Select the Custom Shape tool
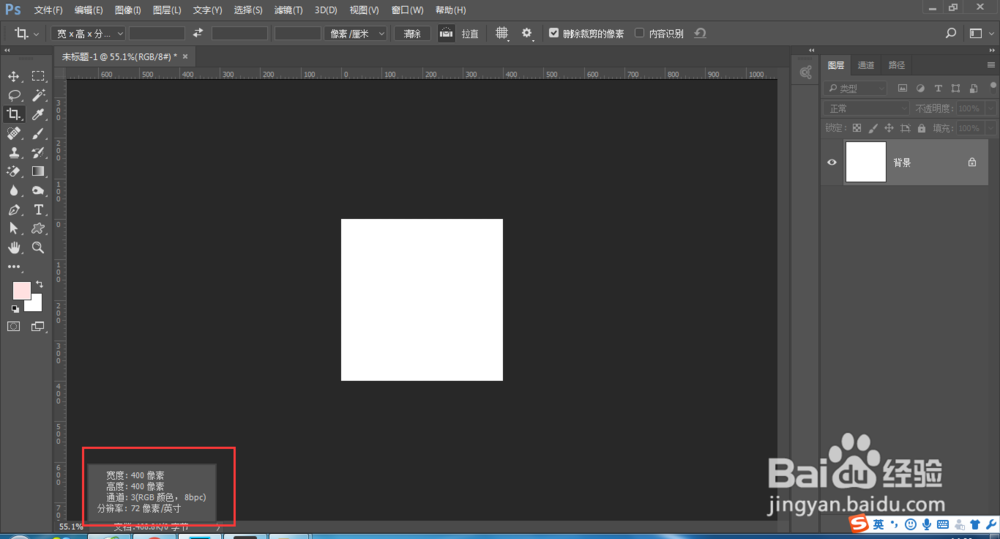The width and height of the screenshot is (1000, 539). point(38,228)
